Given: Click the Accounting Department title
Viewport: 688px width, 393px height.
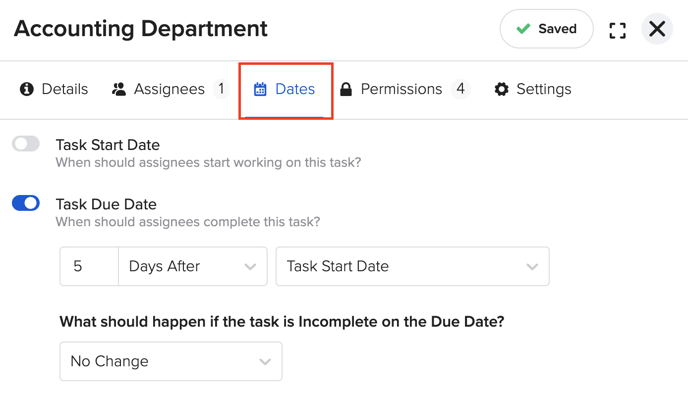Looking at the screenshot, I should (x=140, y=29).
